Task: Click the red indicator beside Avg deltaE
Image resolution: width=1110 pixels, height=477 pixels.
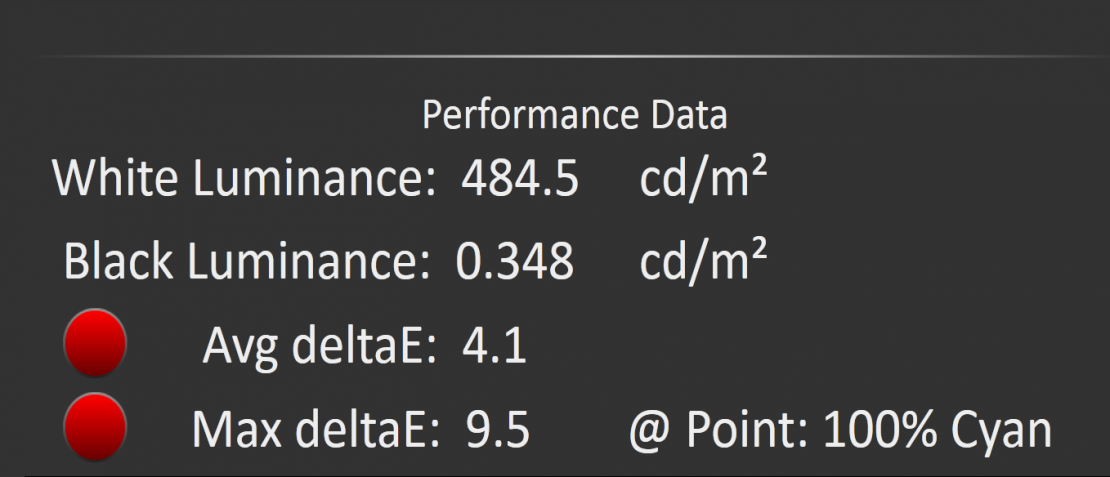Action: pos(95,343)
